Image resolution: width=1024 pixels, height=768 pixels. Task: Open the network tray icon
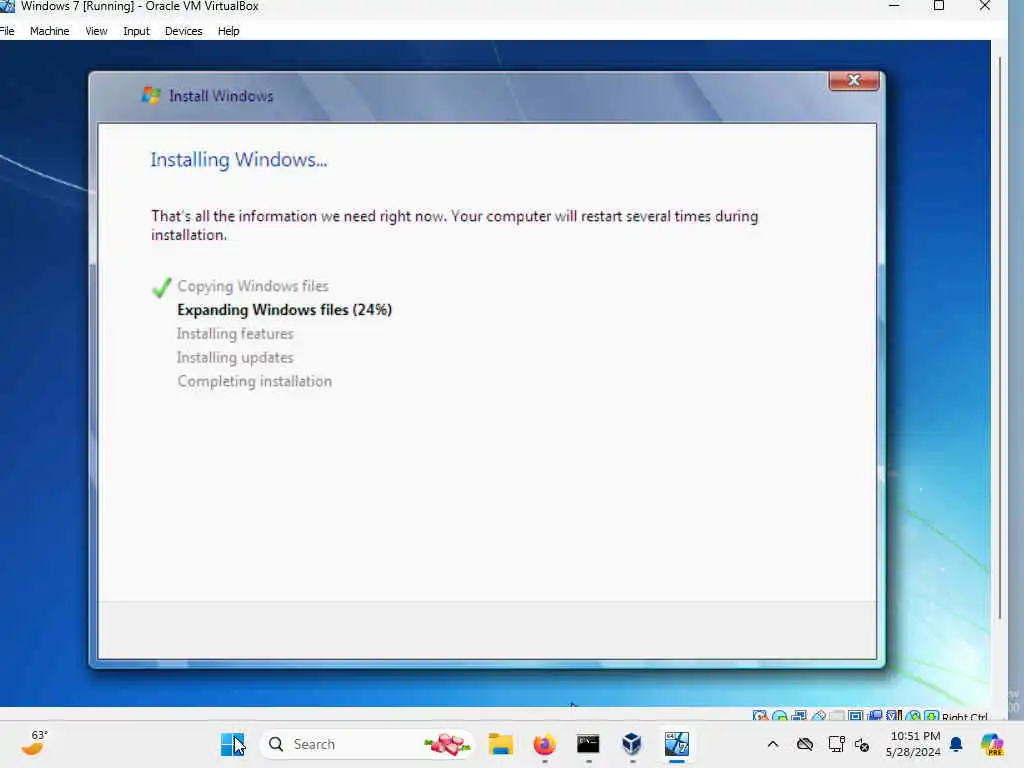[x=836, y=744]
